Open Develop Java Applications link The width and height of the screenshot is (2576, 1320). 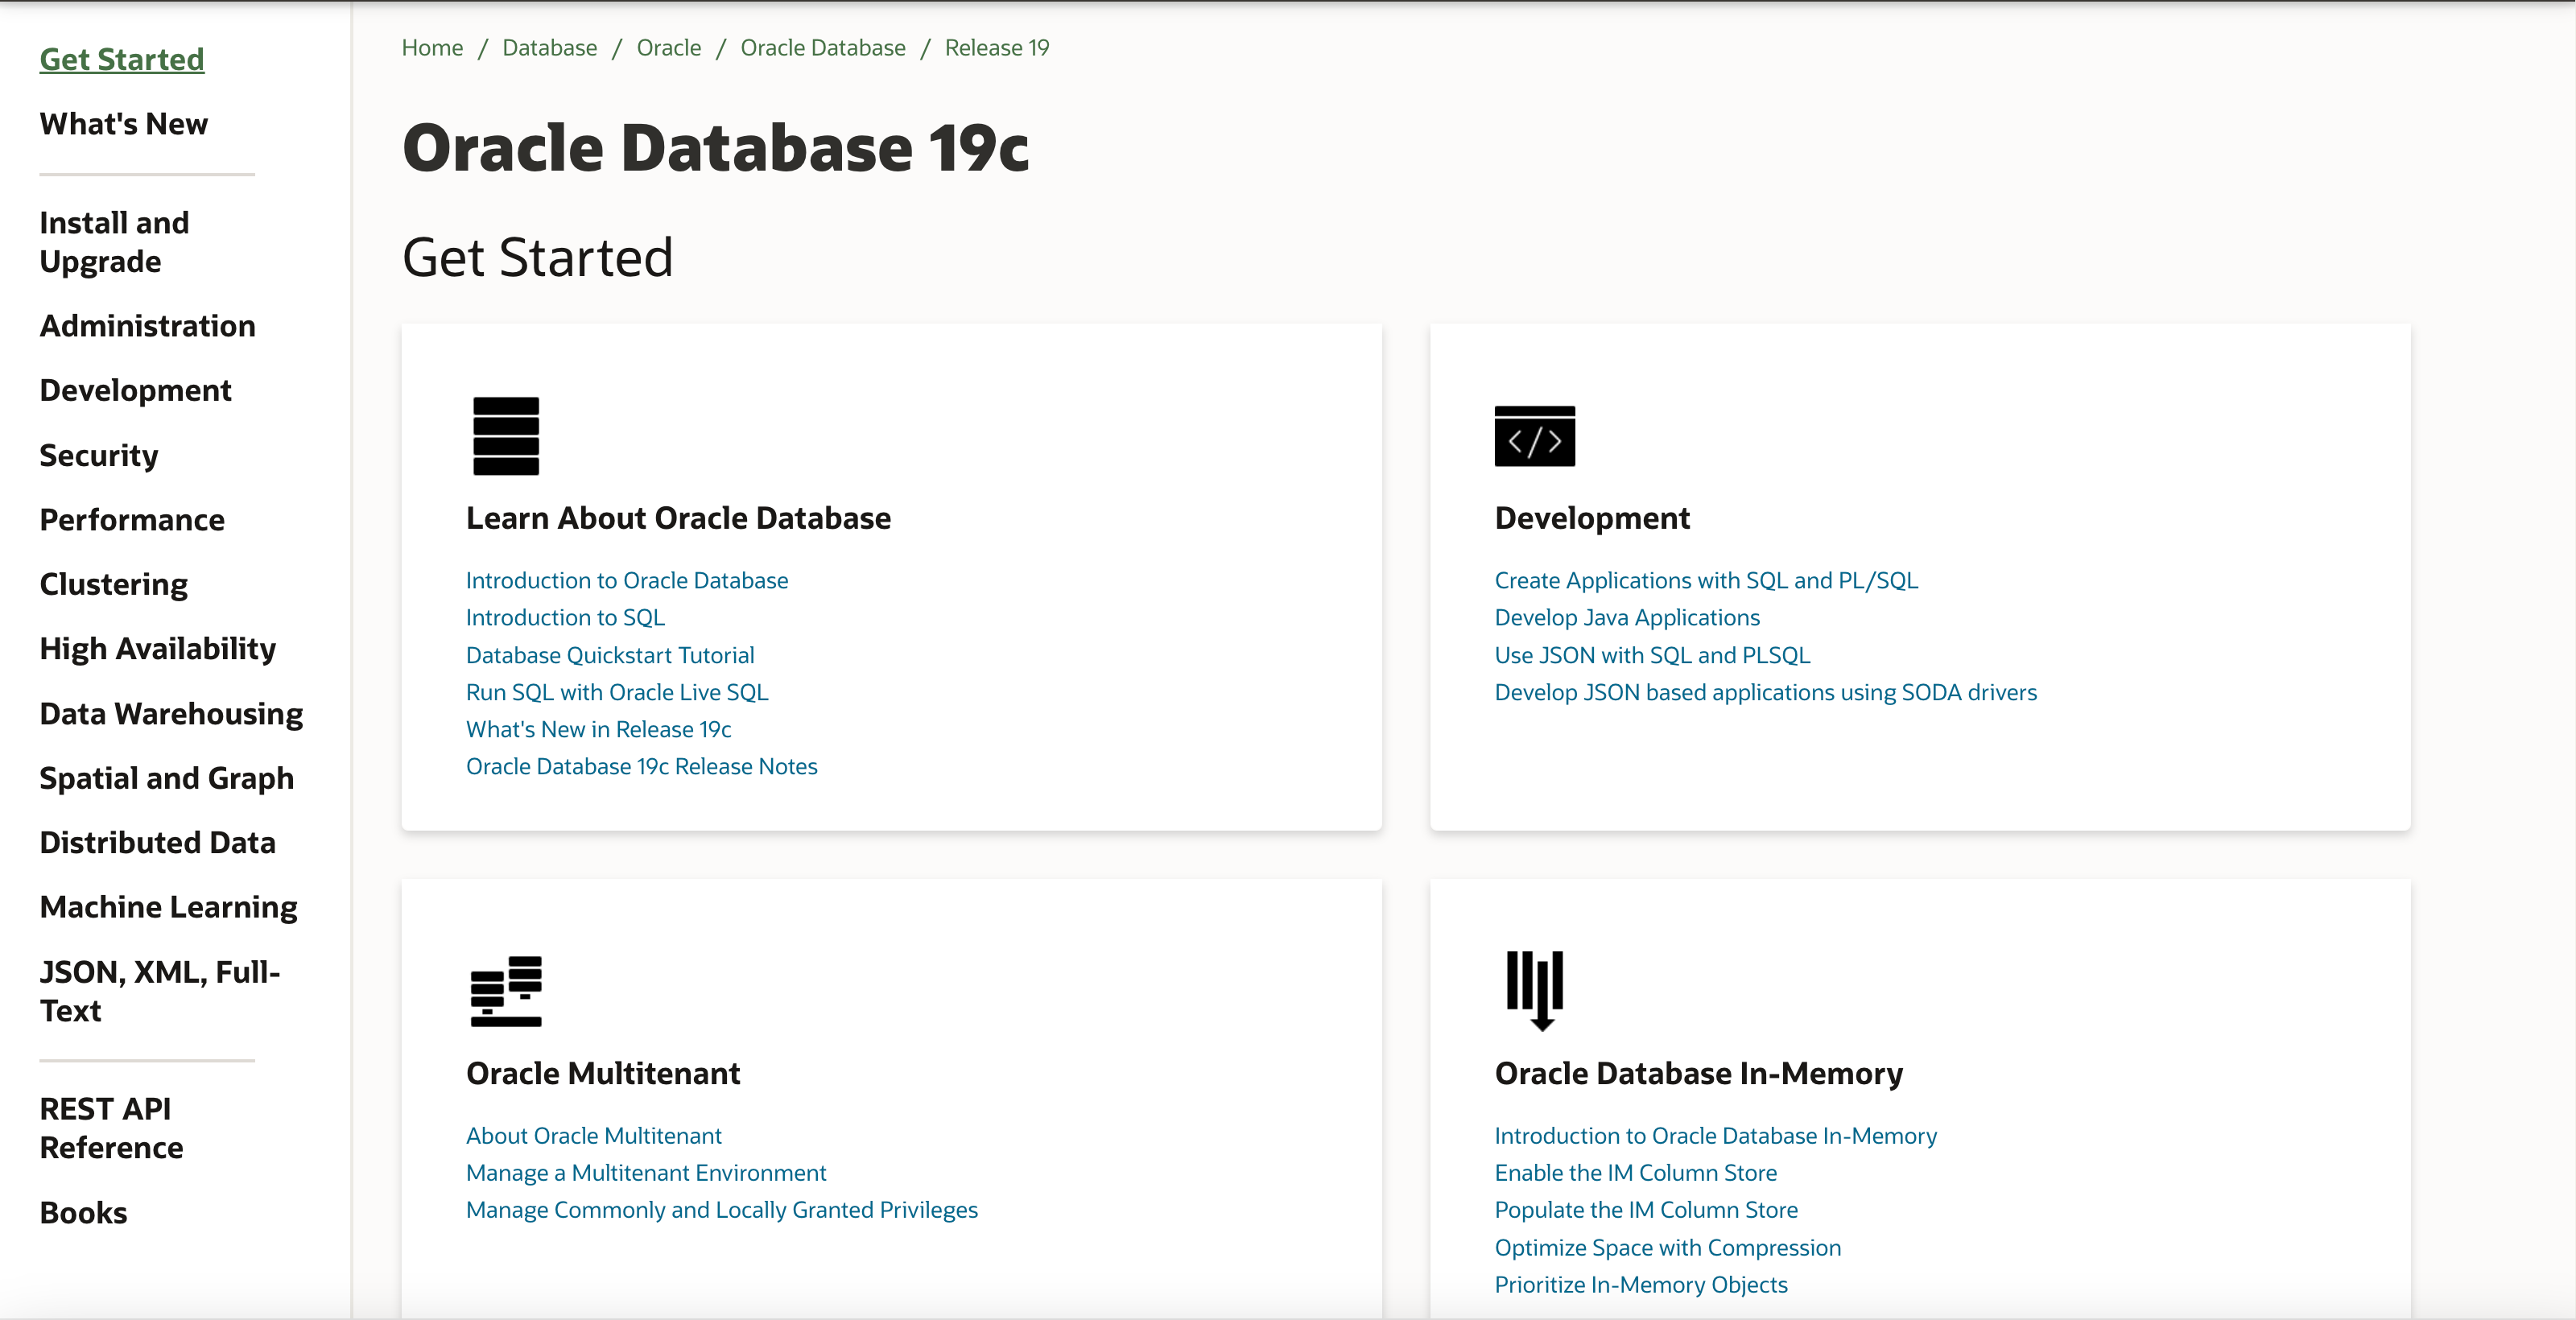pos(1626,618)
